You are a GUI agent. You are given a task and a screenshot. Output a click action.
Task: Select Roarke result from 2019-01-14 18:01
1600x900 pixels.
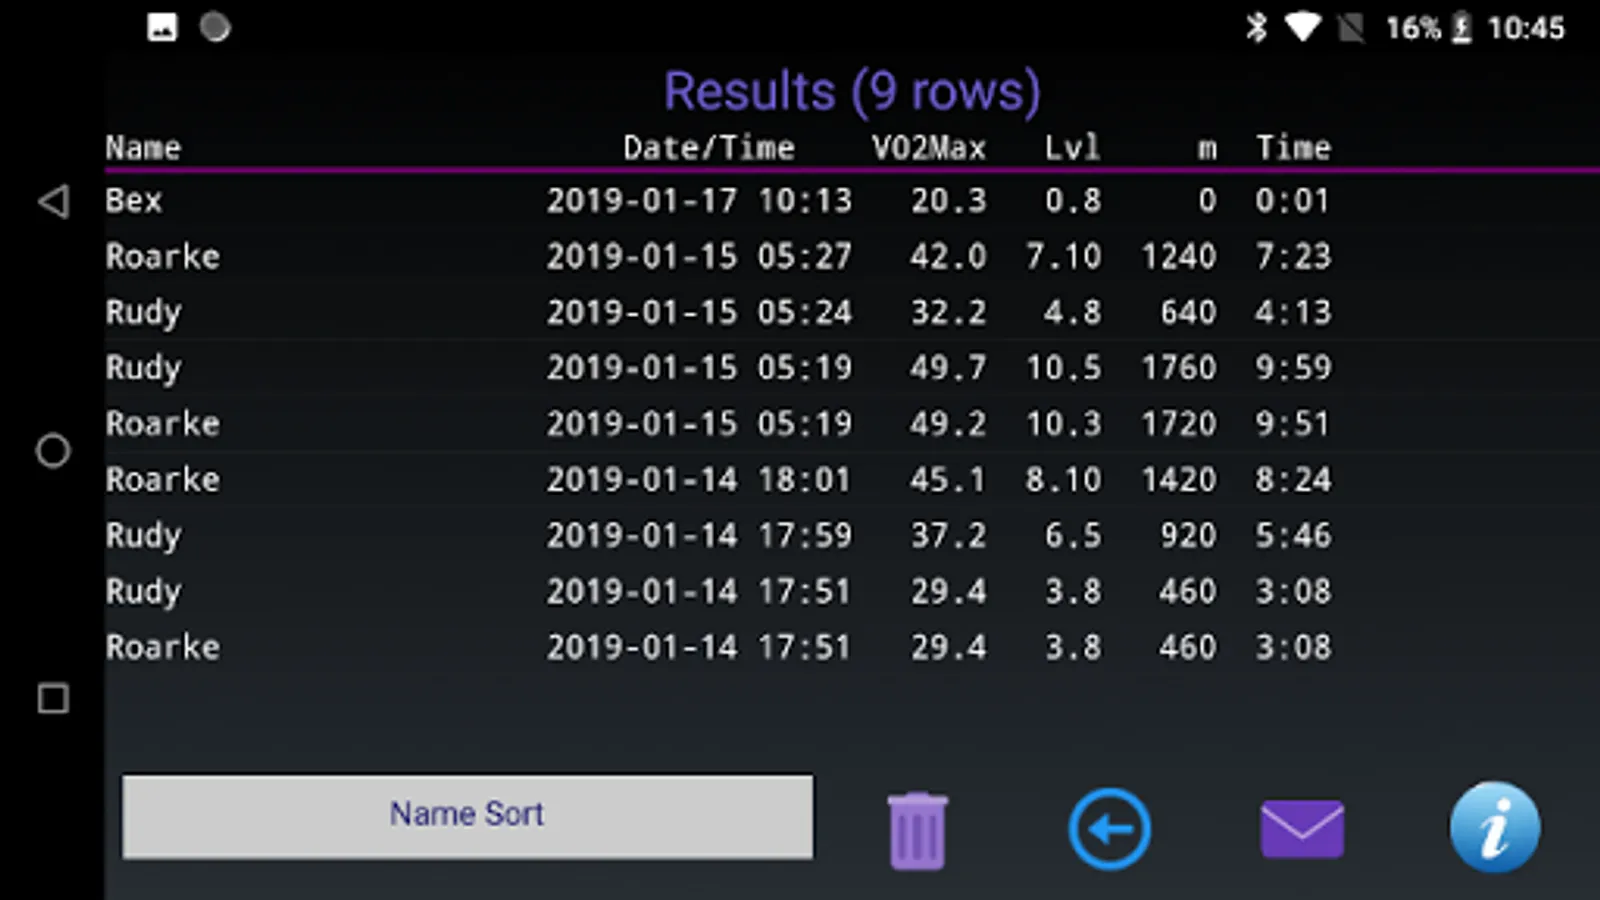(700, 480)
